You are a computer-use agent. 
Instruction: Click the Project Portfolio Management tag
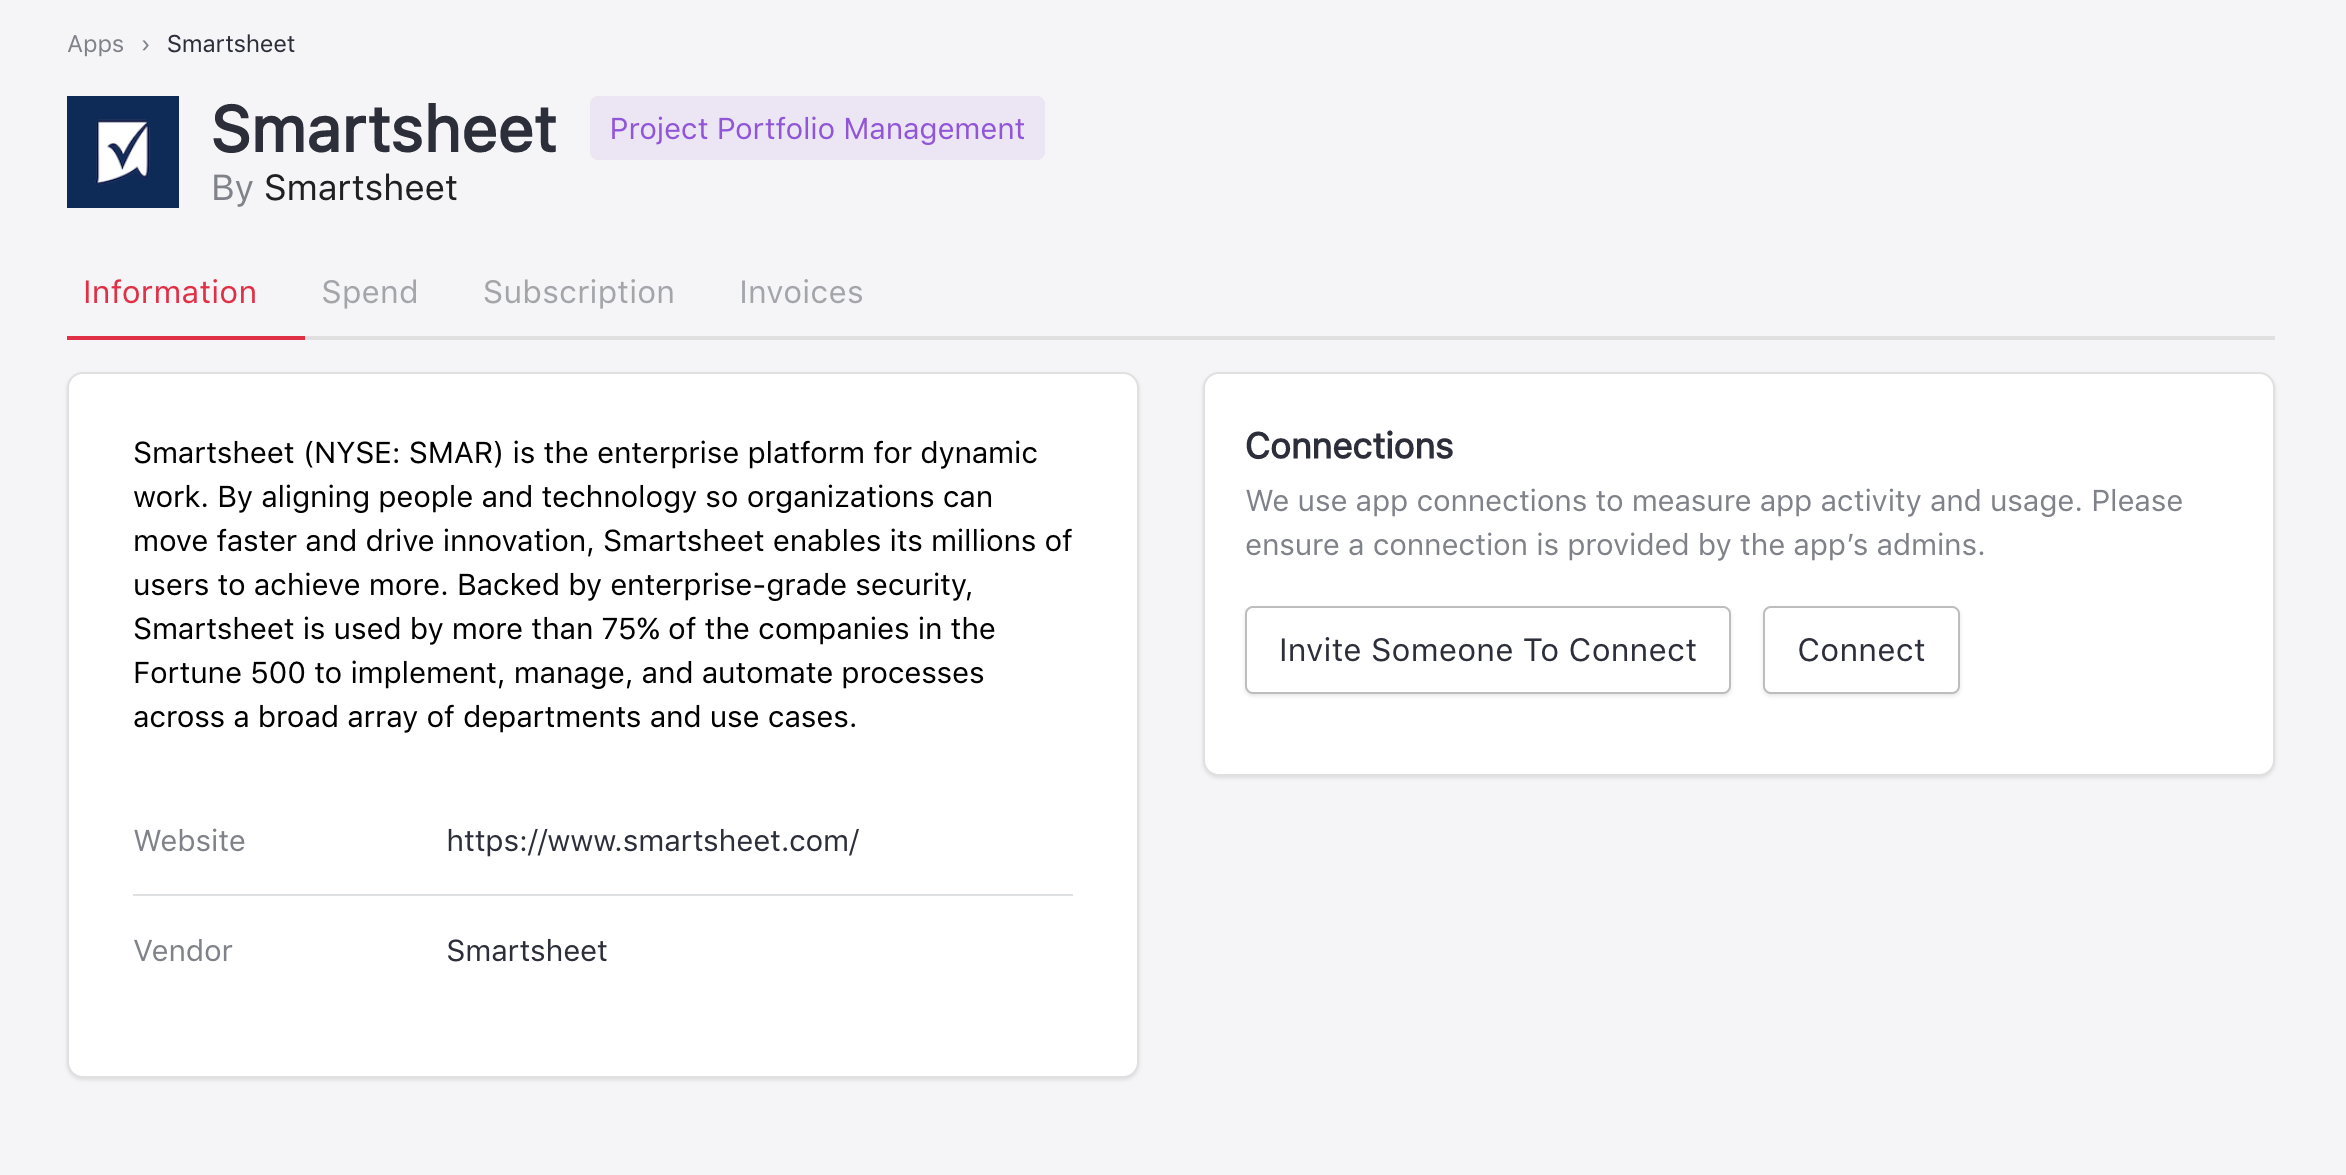[816, 128]
